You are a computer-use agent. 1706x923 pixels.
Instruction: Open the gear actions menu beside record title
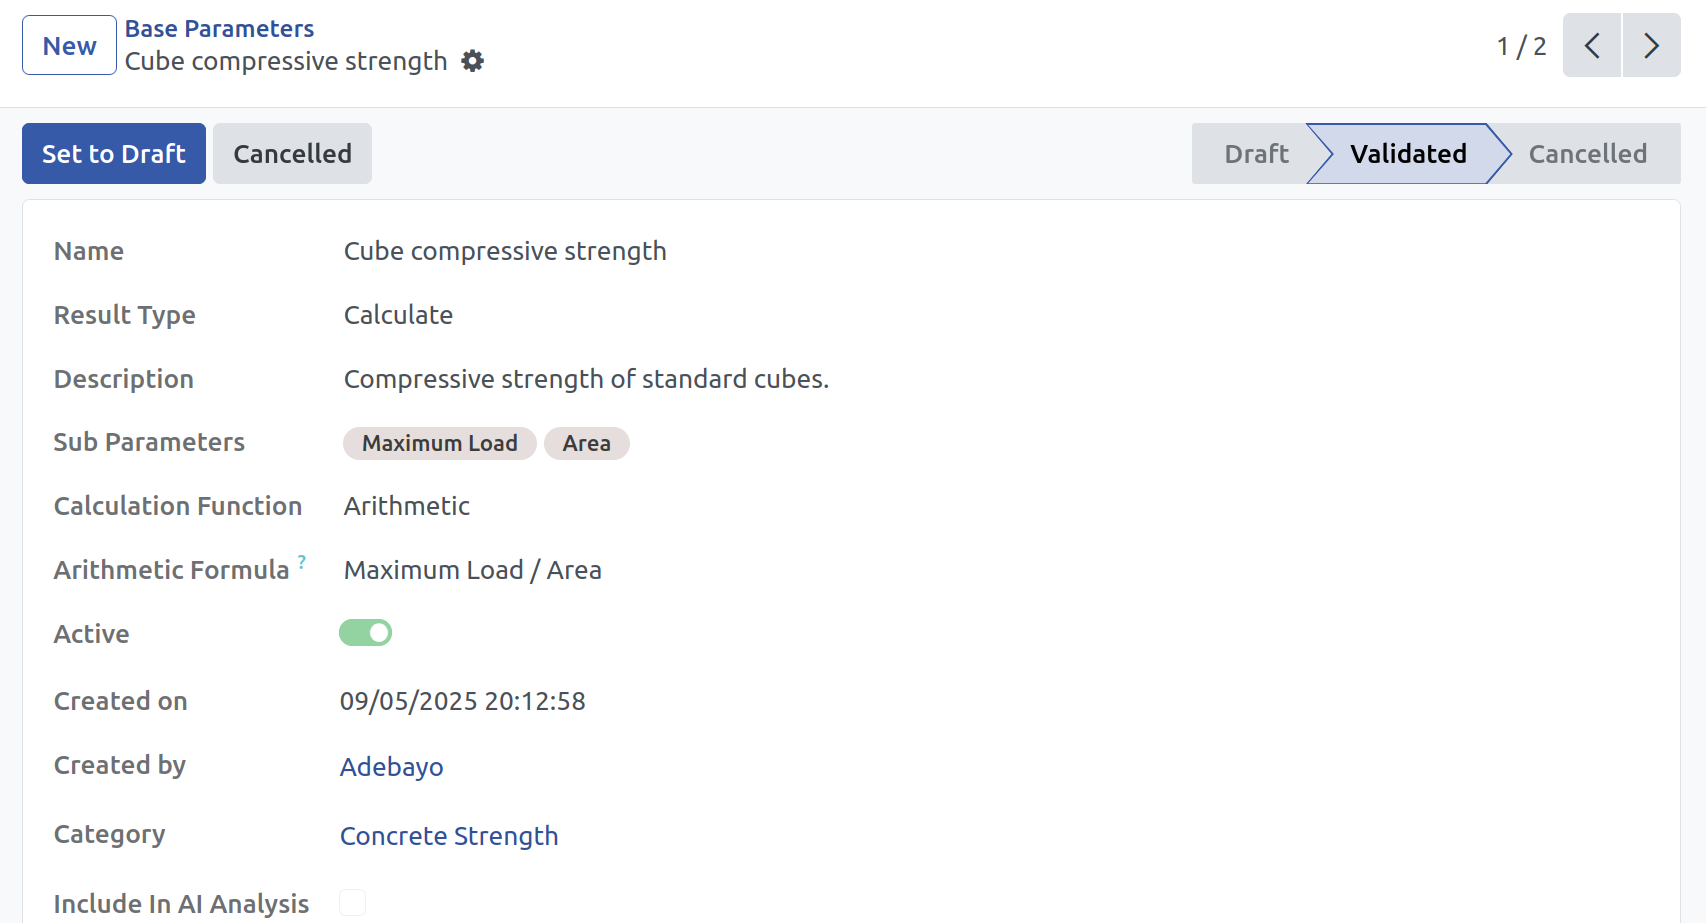[472, 61]
